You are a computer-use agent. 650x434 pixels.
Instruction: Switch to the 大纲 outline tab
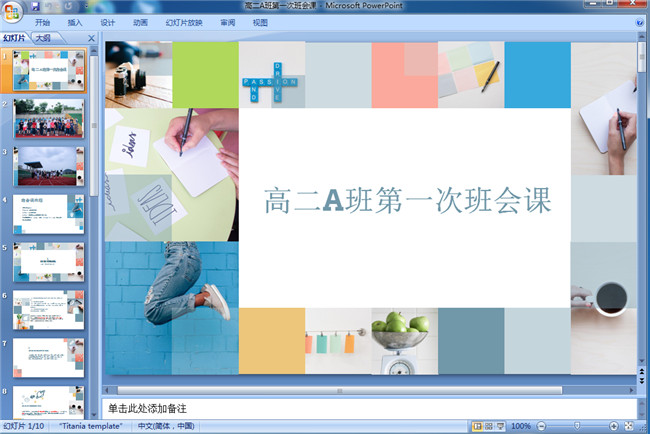[x=43, y=39]
